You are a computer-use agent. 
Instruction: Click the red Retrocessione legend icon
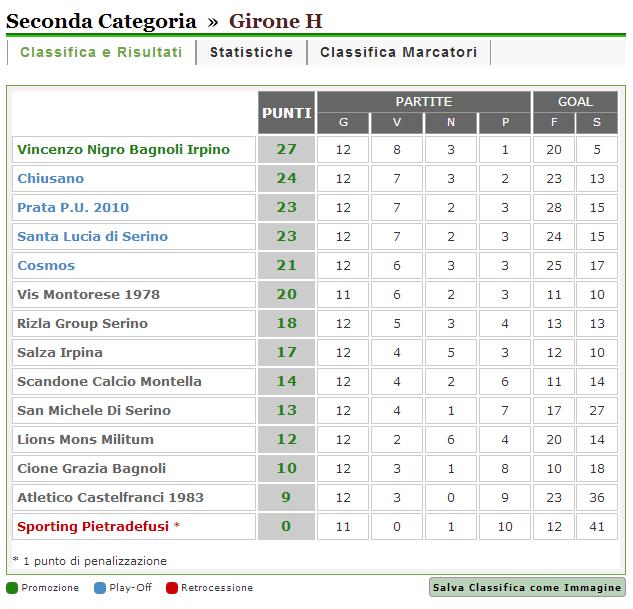coord(172,588)
